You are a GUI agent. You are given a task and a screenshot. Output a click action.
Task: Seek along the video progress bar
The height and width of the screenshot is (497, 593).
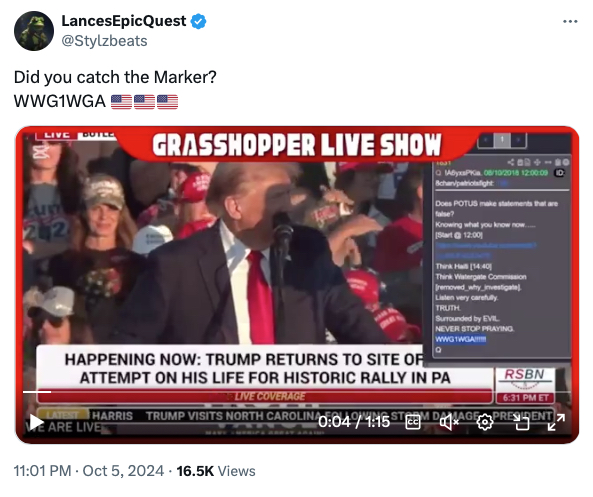point(295,392)
